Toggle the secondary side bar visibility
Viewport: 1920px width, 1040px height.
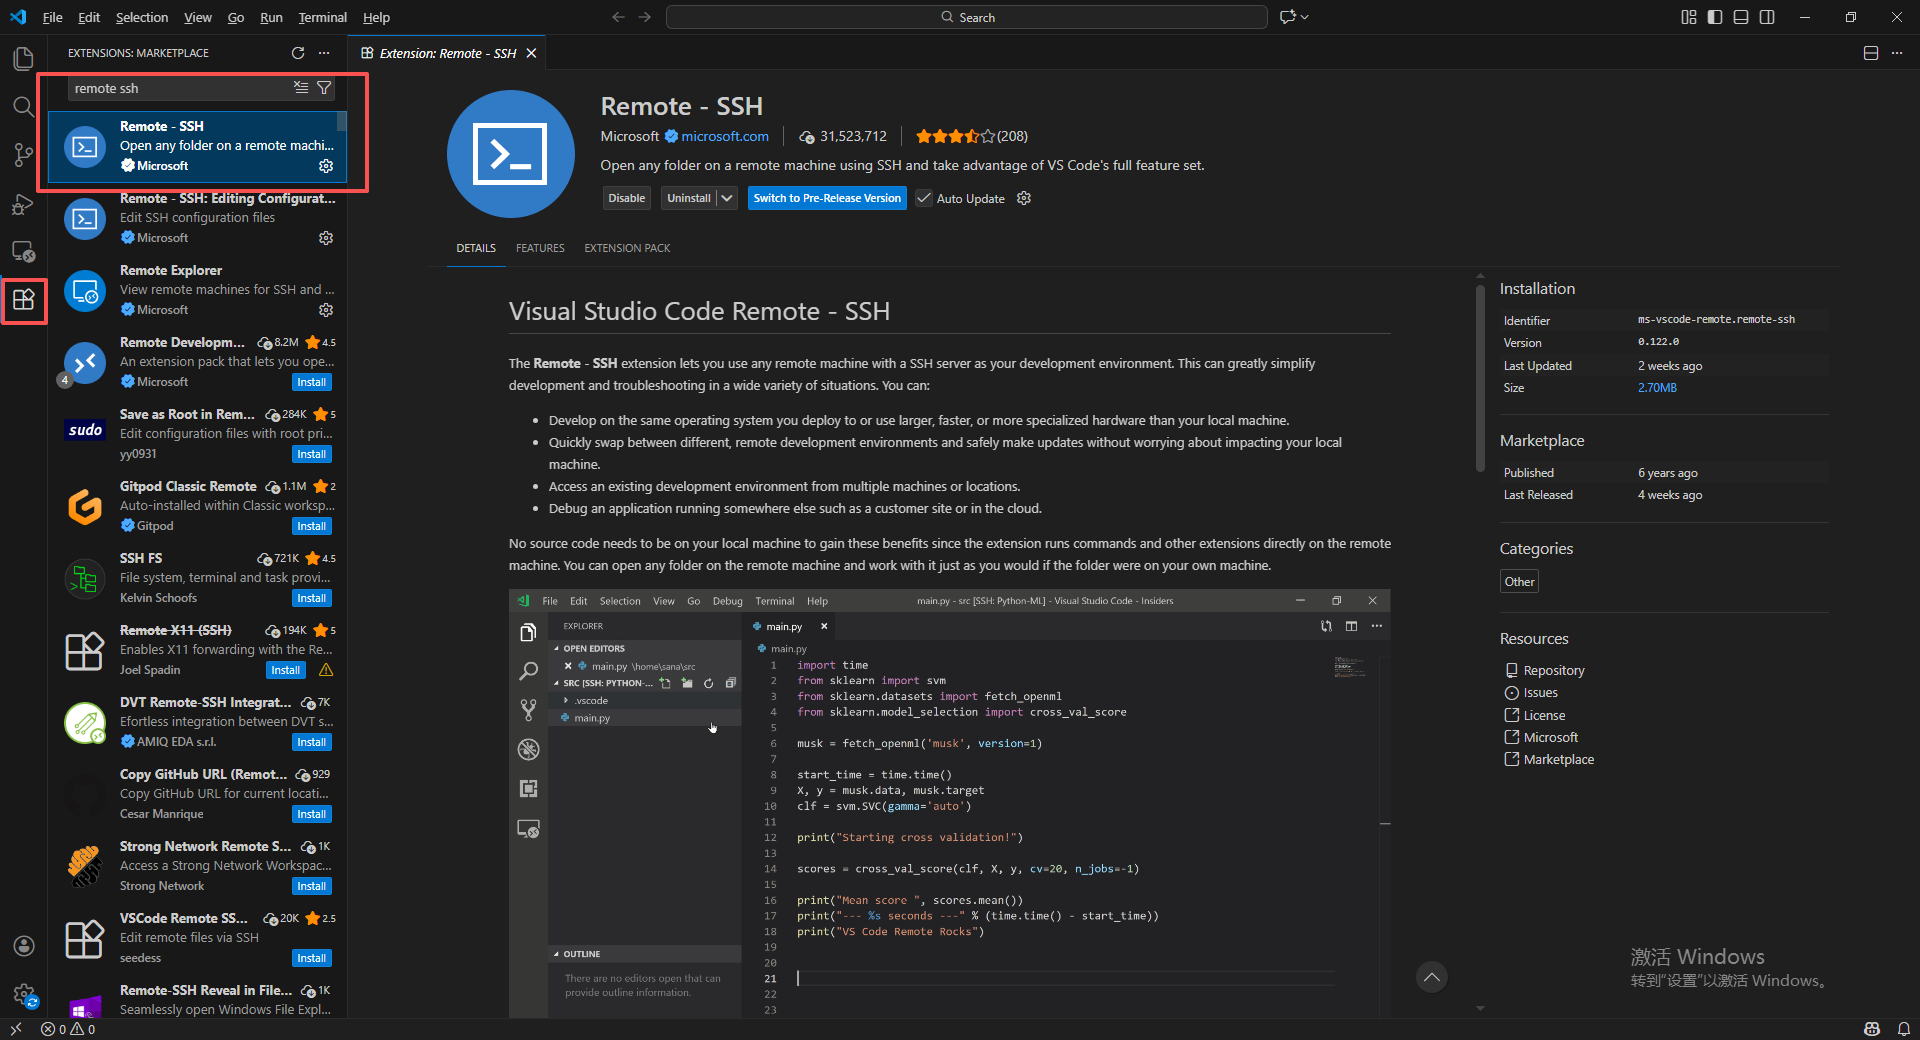click(1767, 17)
